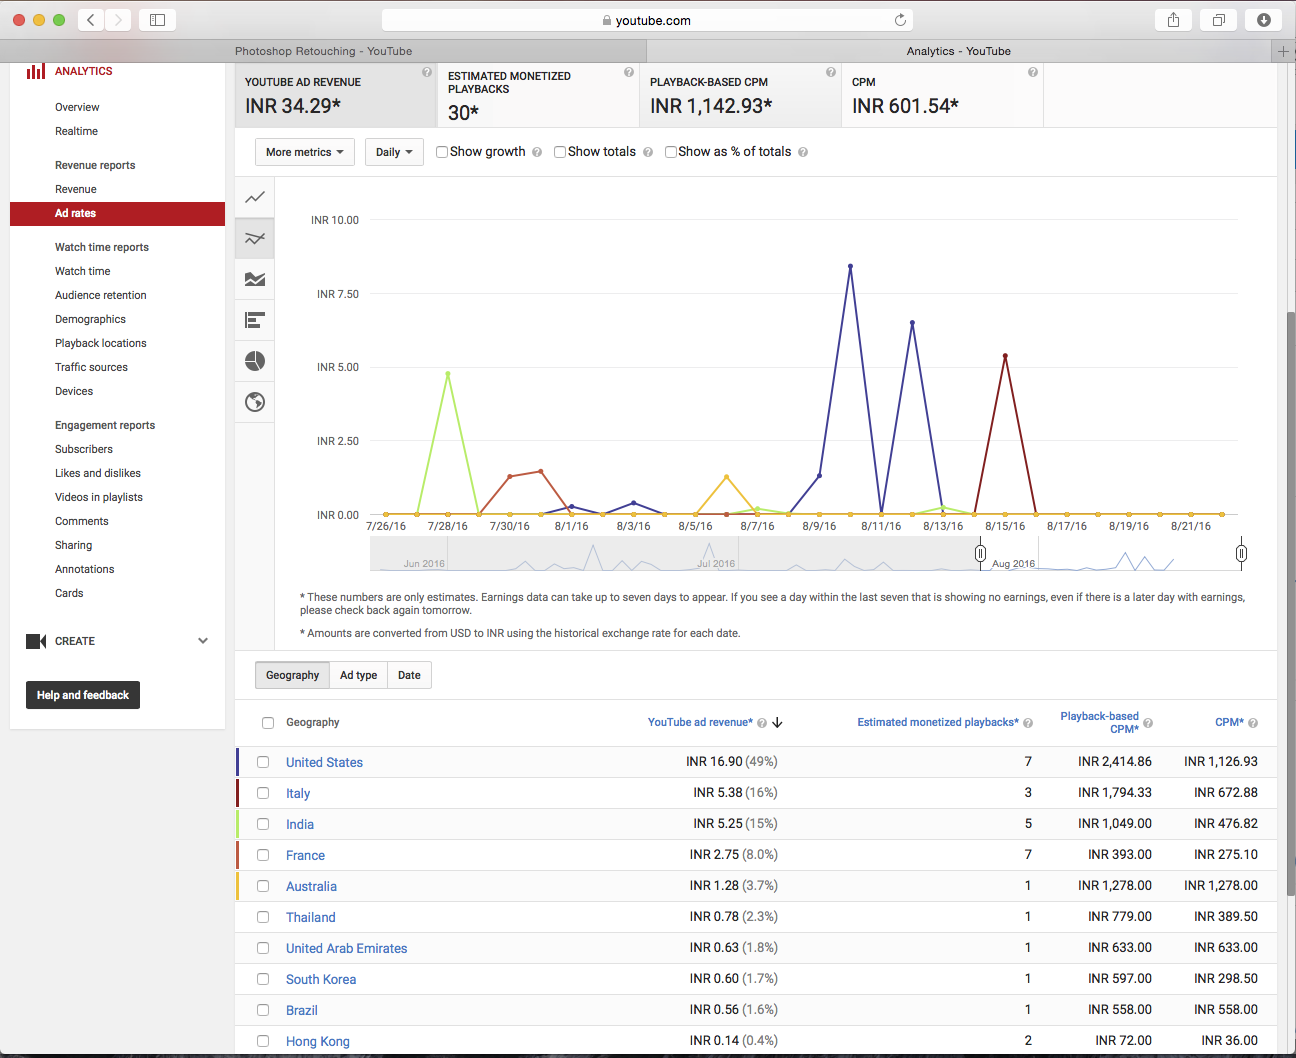Open Ad rates in sidebar menu
1296x1058 pixels.
pos(117,213)
